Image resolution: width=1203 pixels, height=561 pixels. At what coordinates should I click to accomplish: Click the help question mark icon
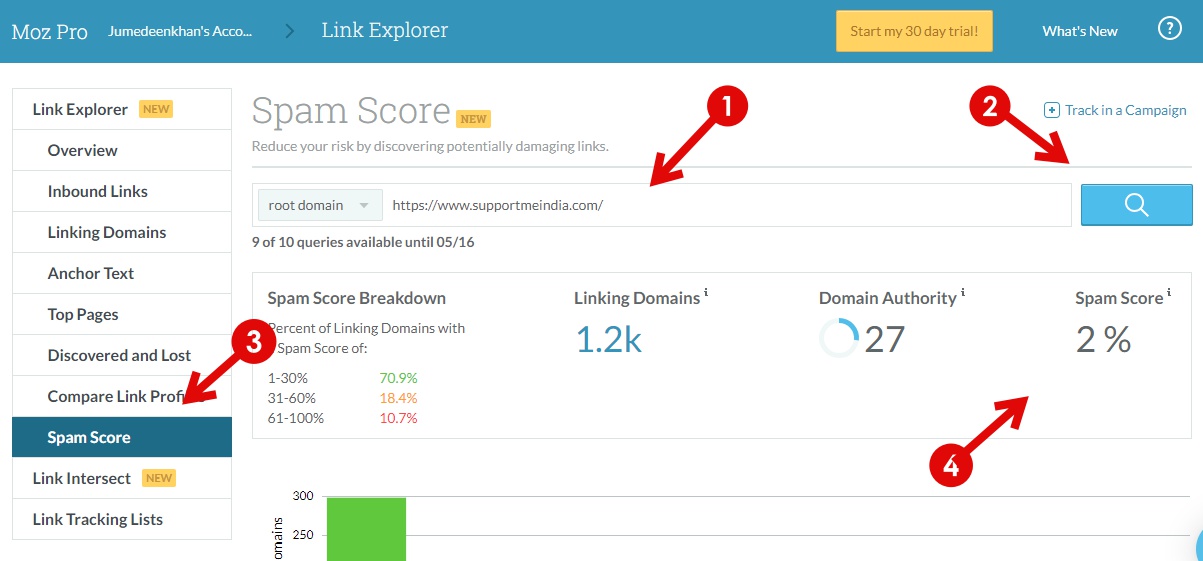[1169, 29]
